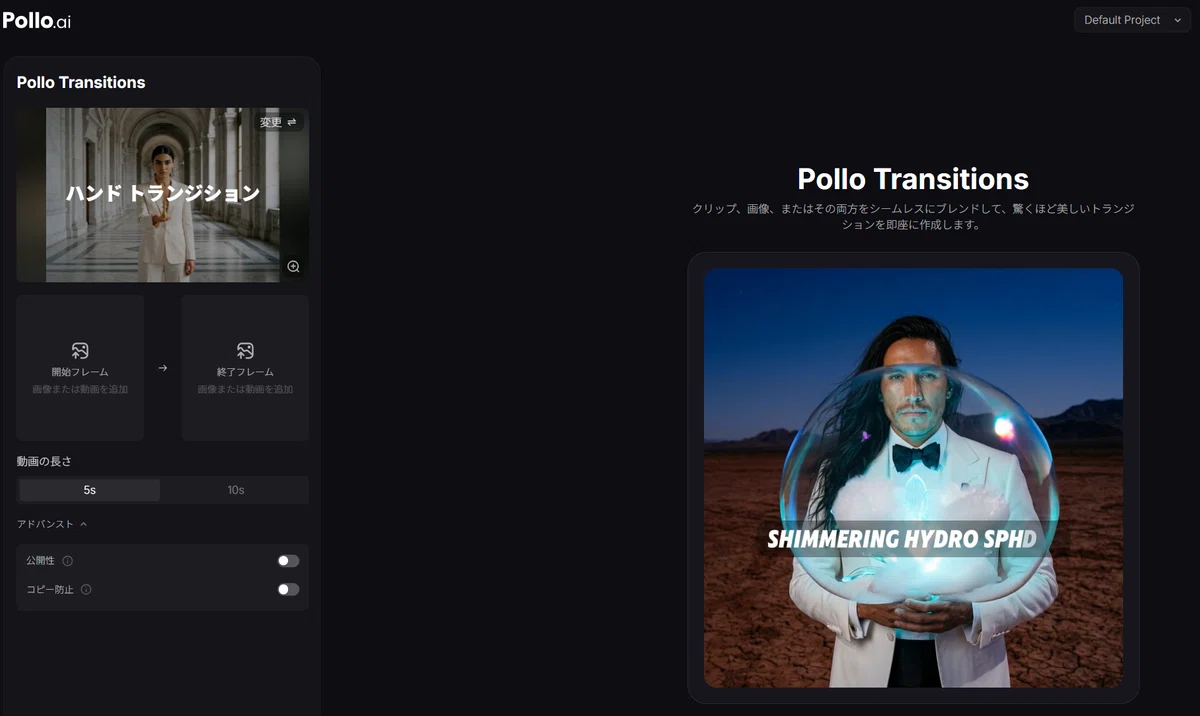Click the Pollo Transitions panel heading

[81, 82]
